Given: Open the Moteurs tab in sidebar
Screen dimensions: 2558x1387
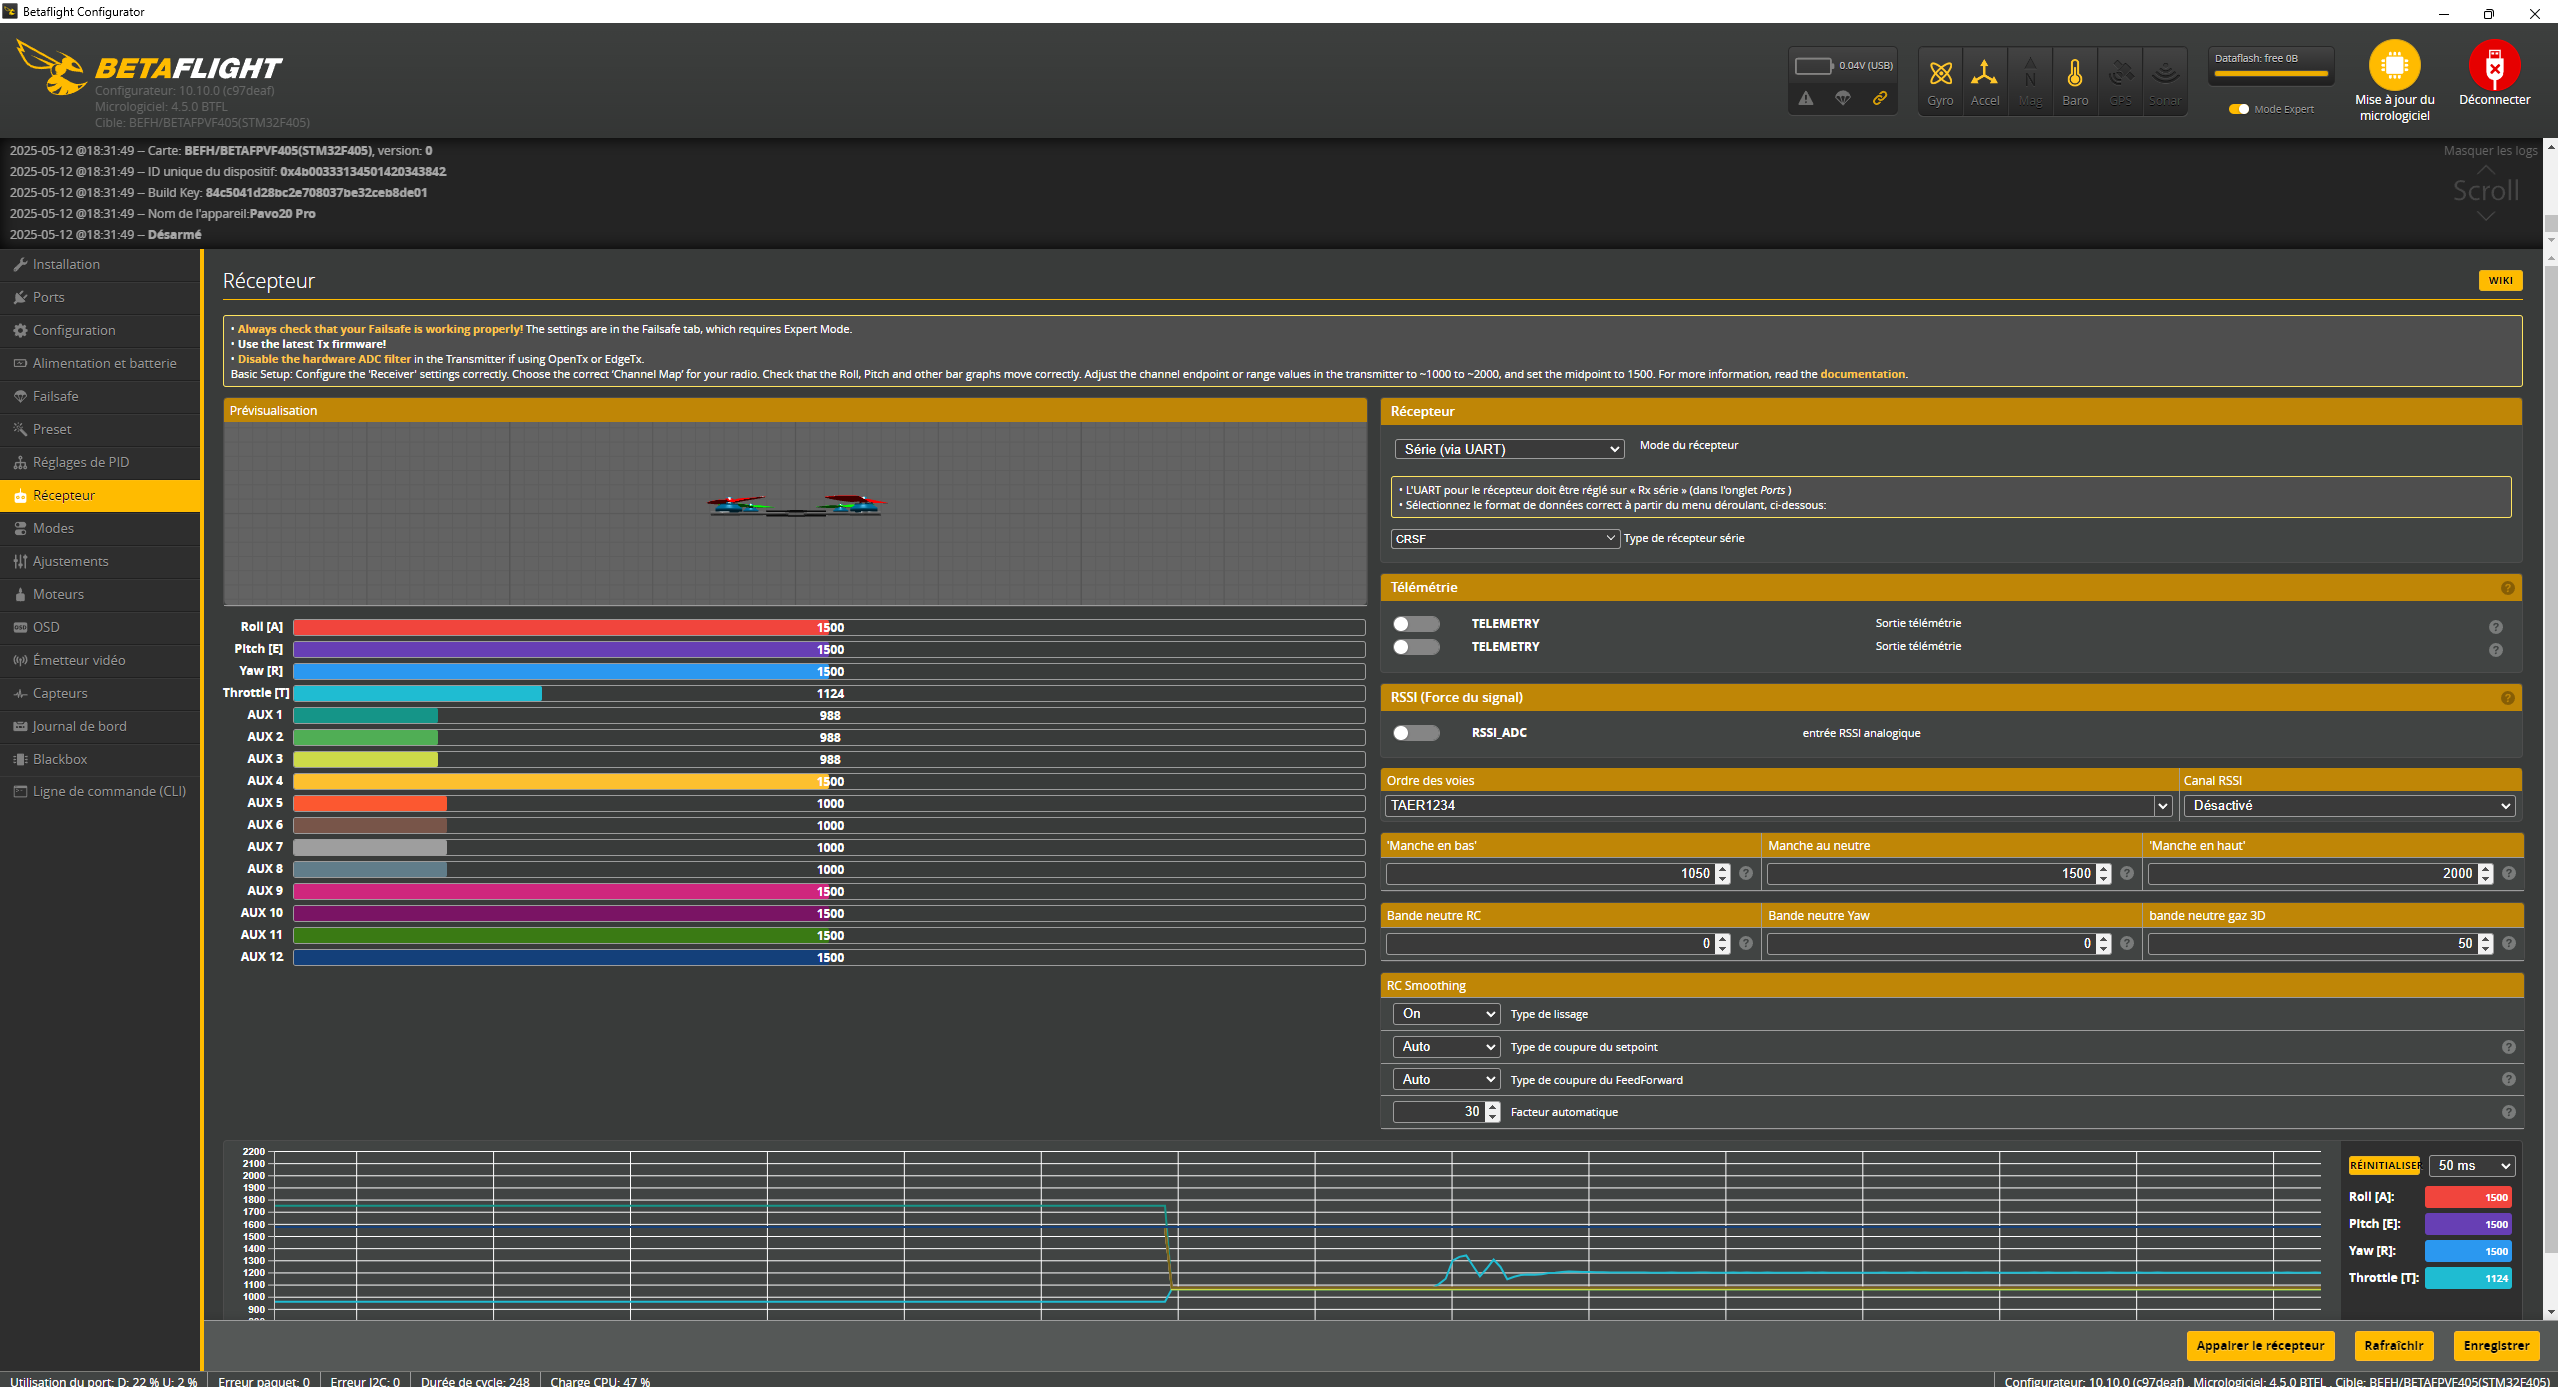Looking at the screenshot, I should pos(58,594).
